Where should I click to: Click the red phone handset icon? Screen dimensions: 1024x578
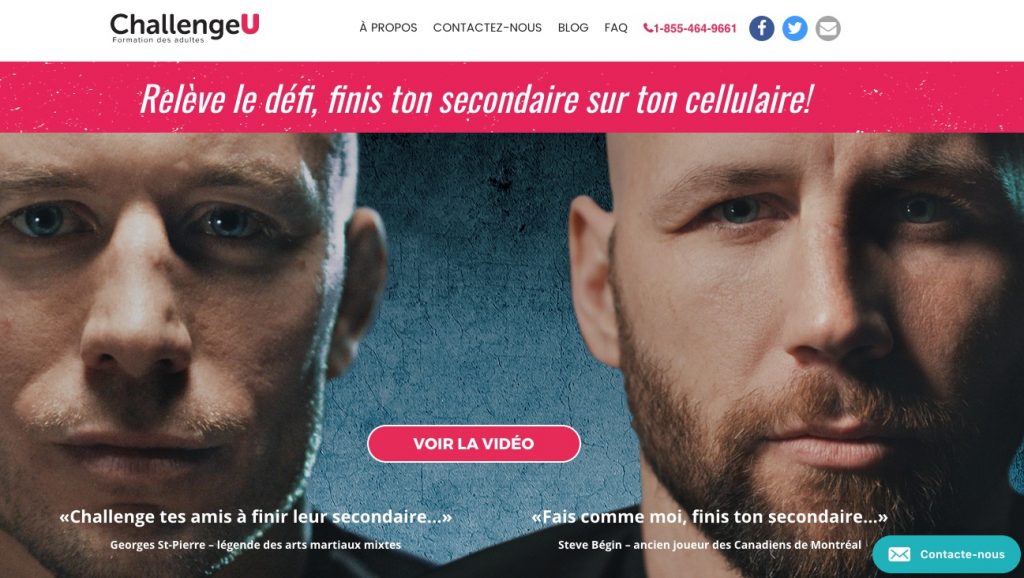point(648,27)
